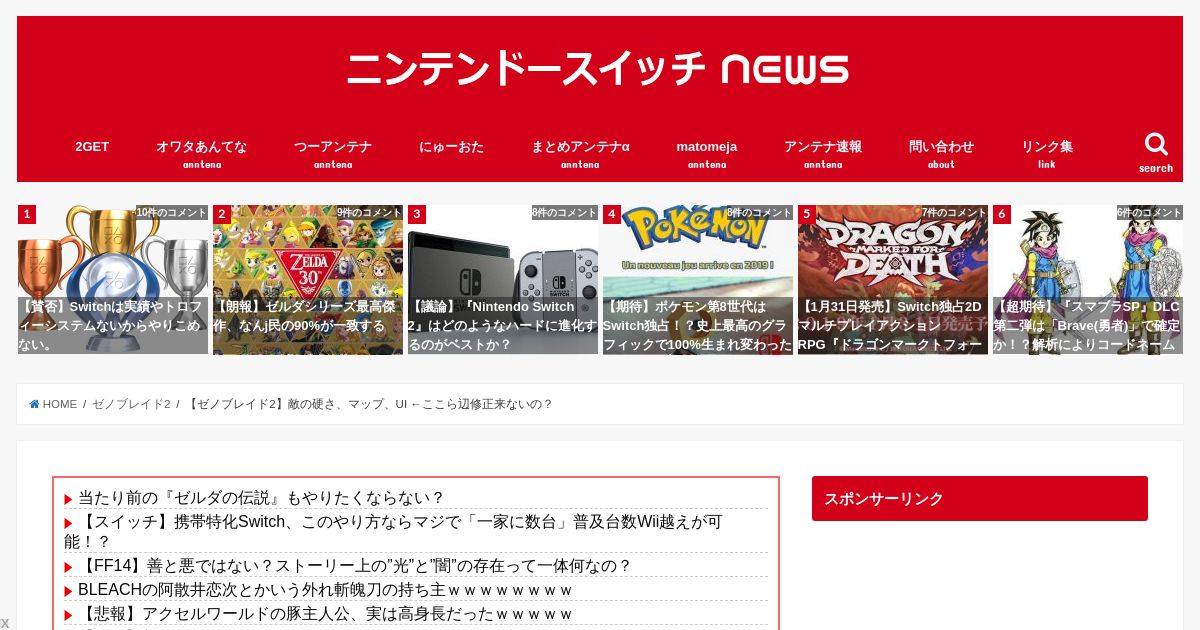Open 【朗報】ゼルダシリーズ最高傑作 headline

point(308,325)
